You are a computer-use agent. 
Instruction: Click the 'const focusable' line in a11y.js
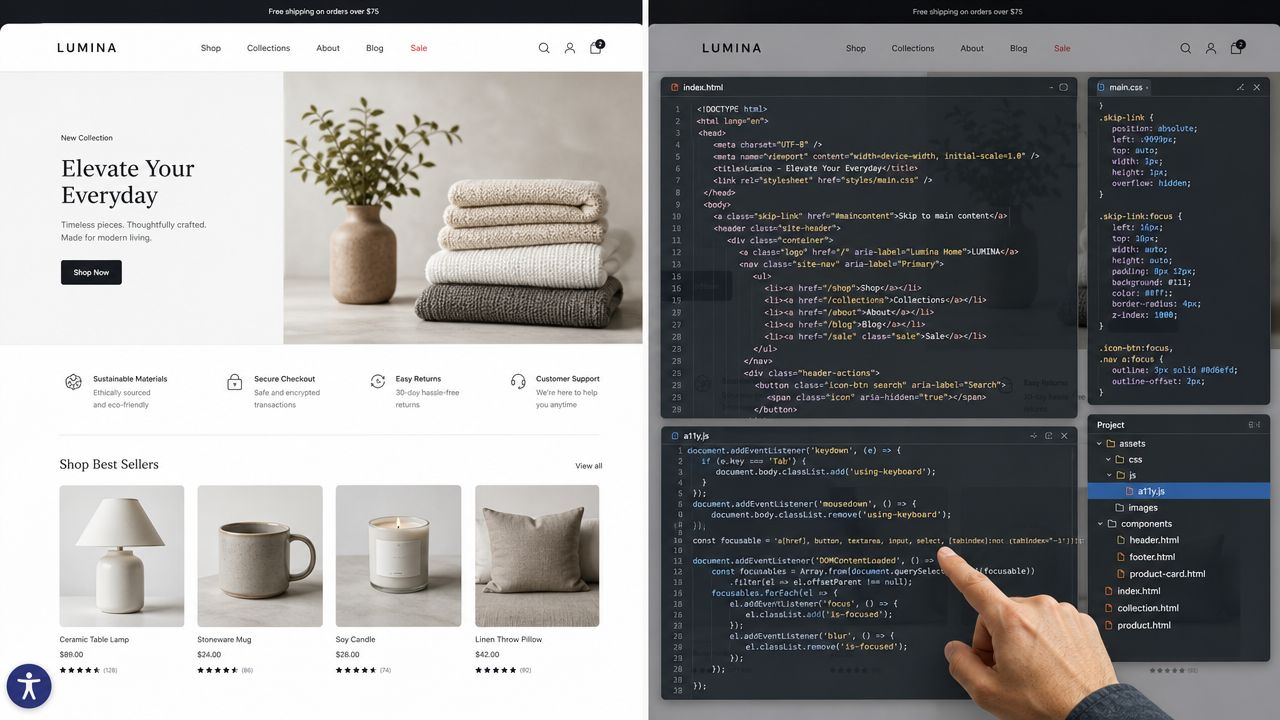[x=888, y=541]
